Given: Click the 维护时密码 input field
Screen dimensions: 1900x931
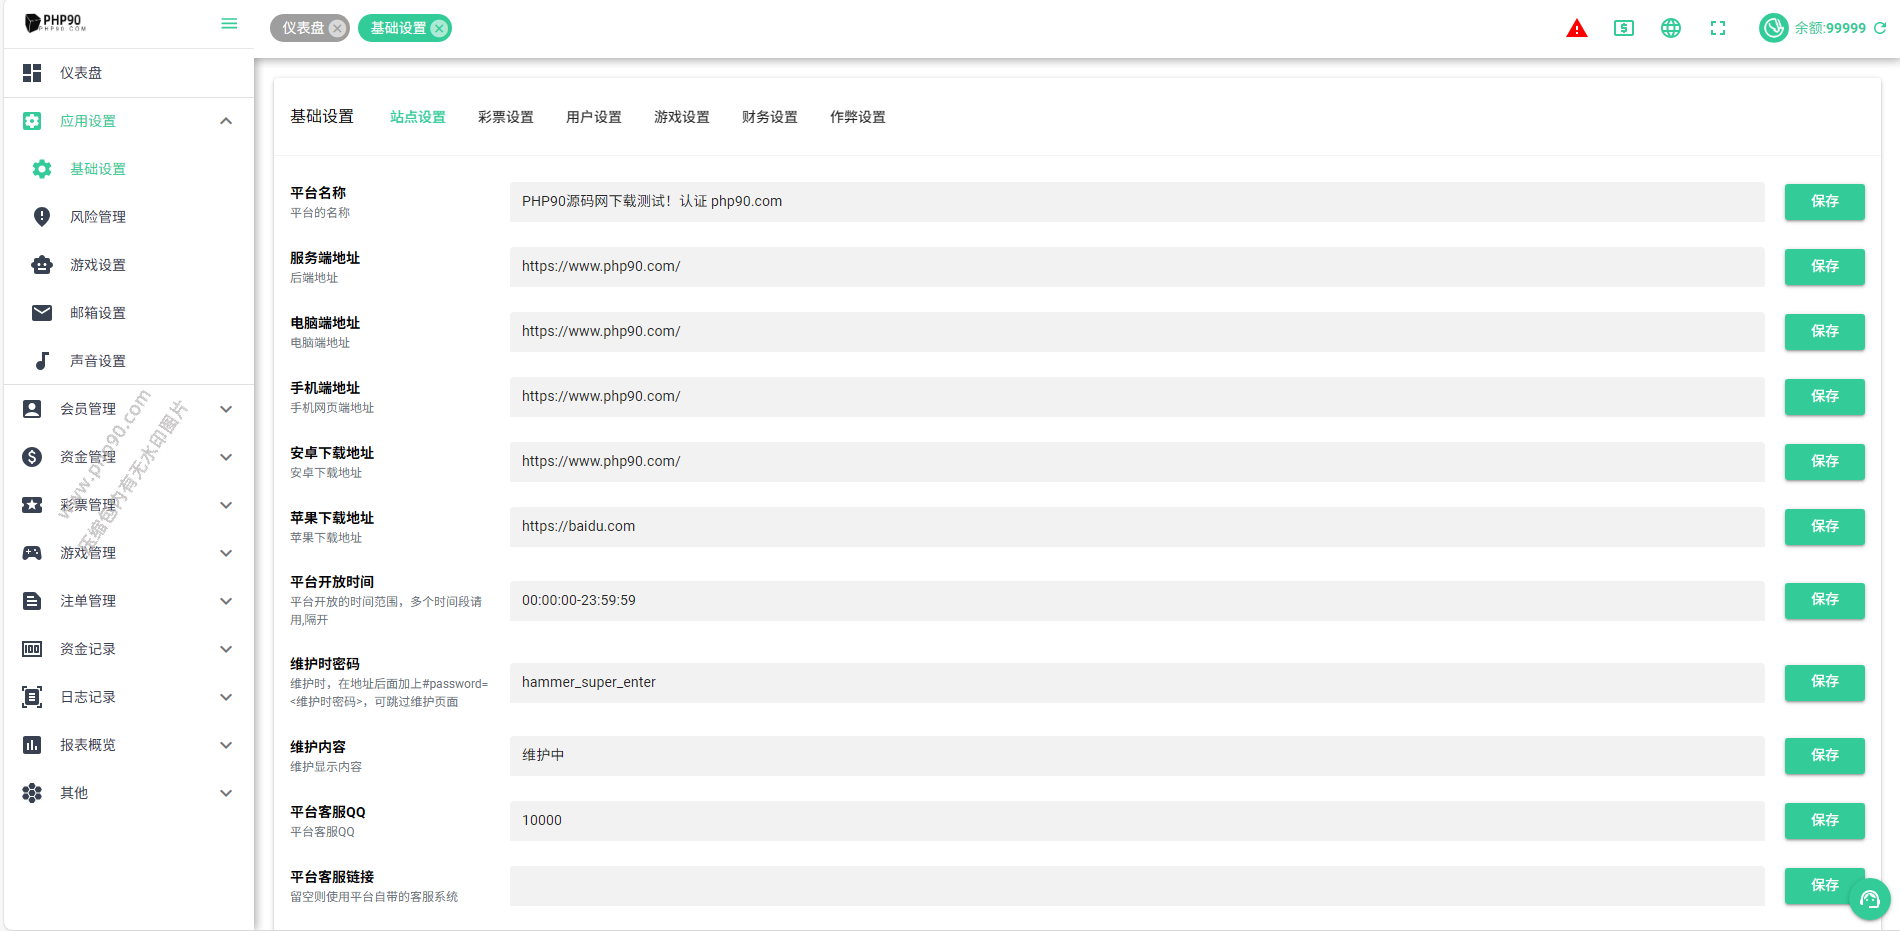Looking at the screenshot, I should click(x=1136, y=683).
